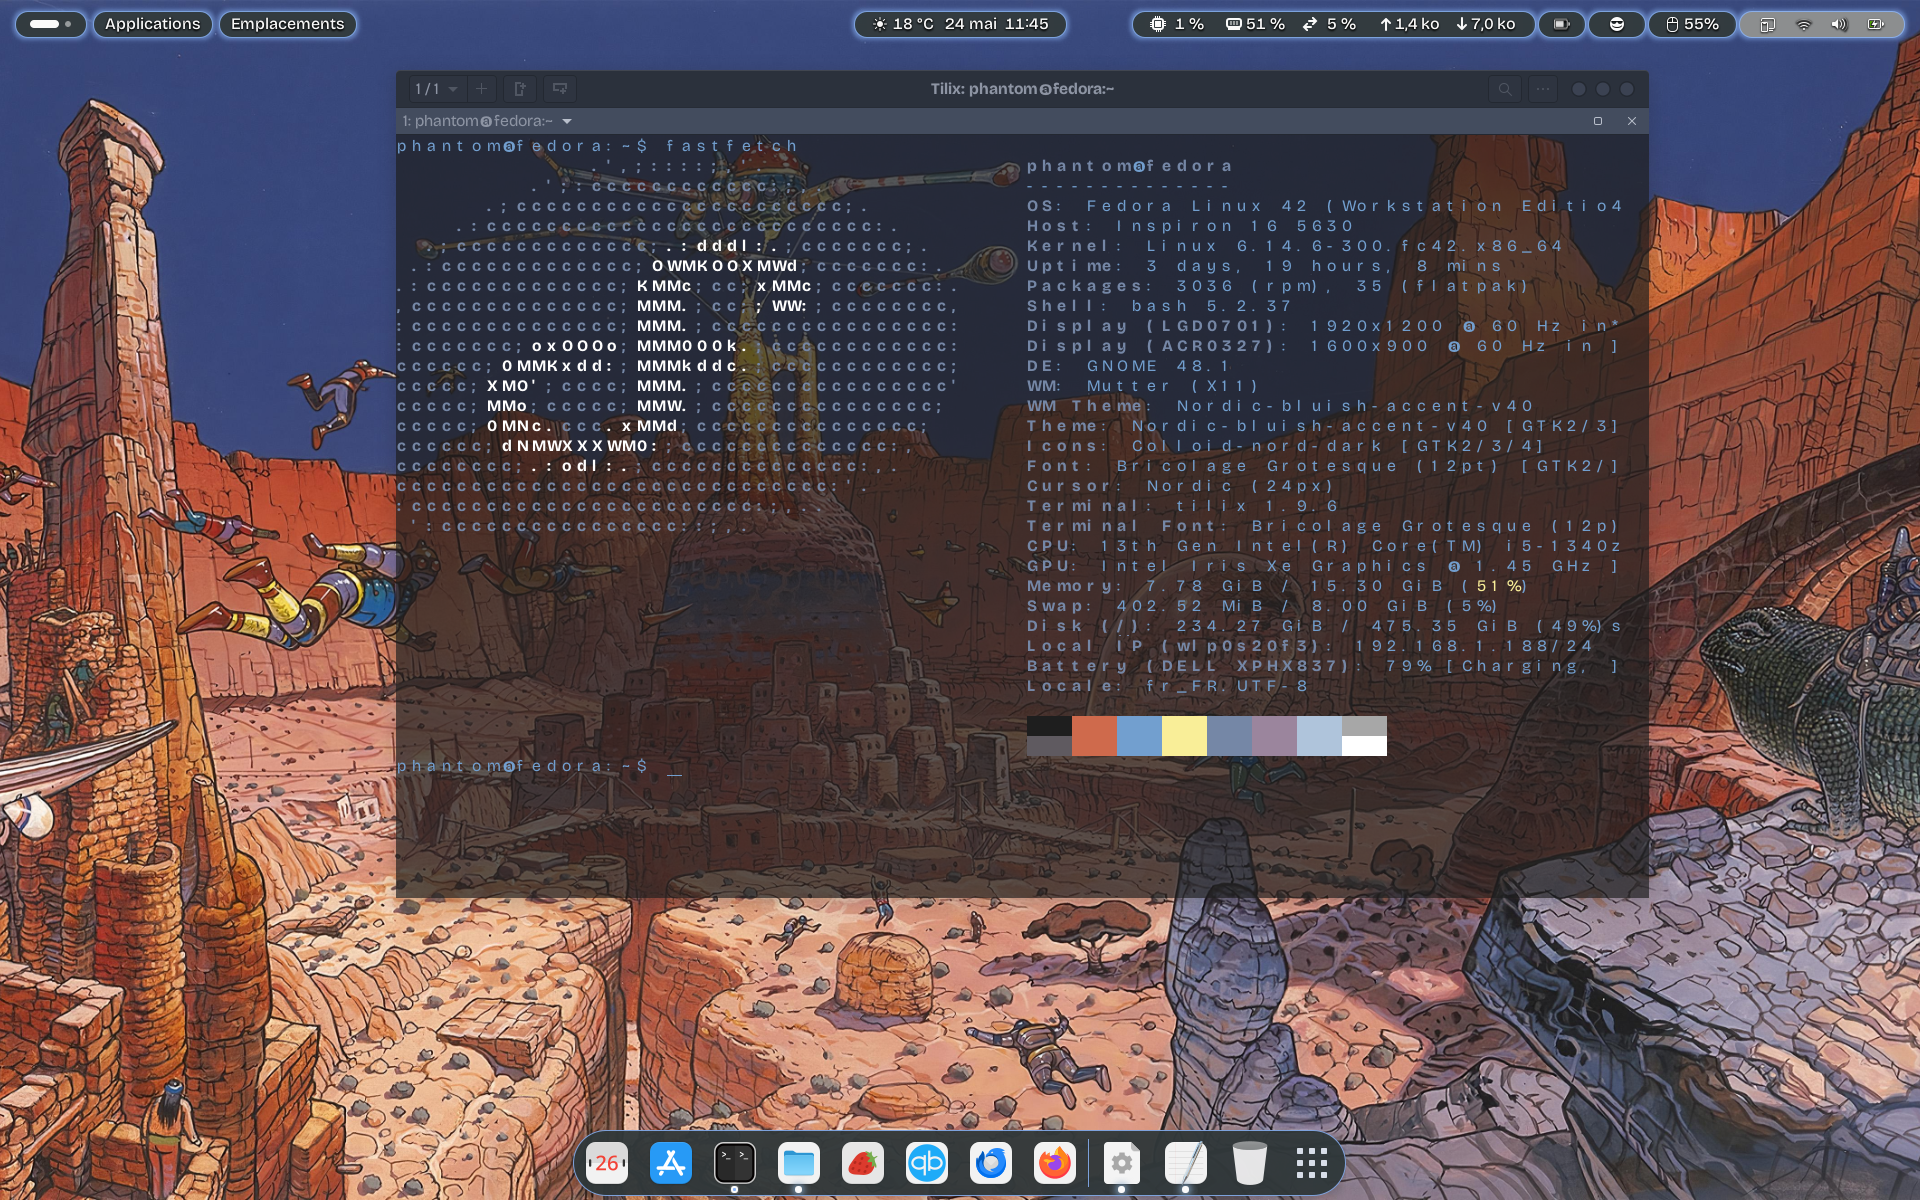Image resolution: width=1920 pixels, height=1200 pixels.
Task: Click the terminal prompt input line at bottom
Action: (x=540, y=766)
